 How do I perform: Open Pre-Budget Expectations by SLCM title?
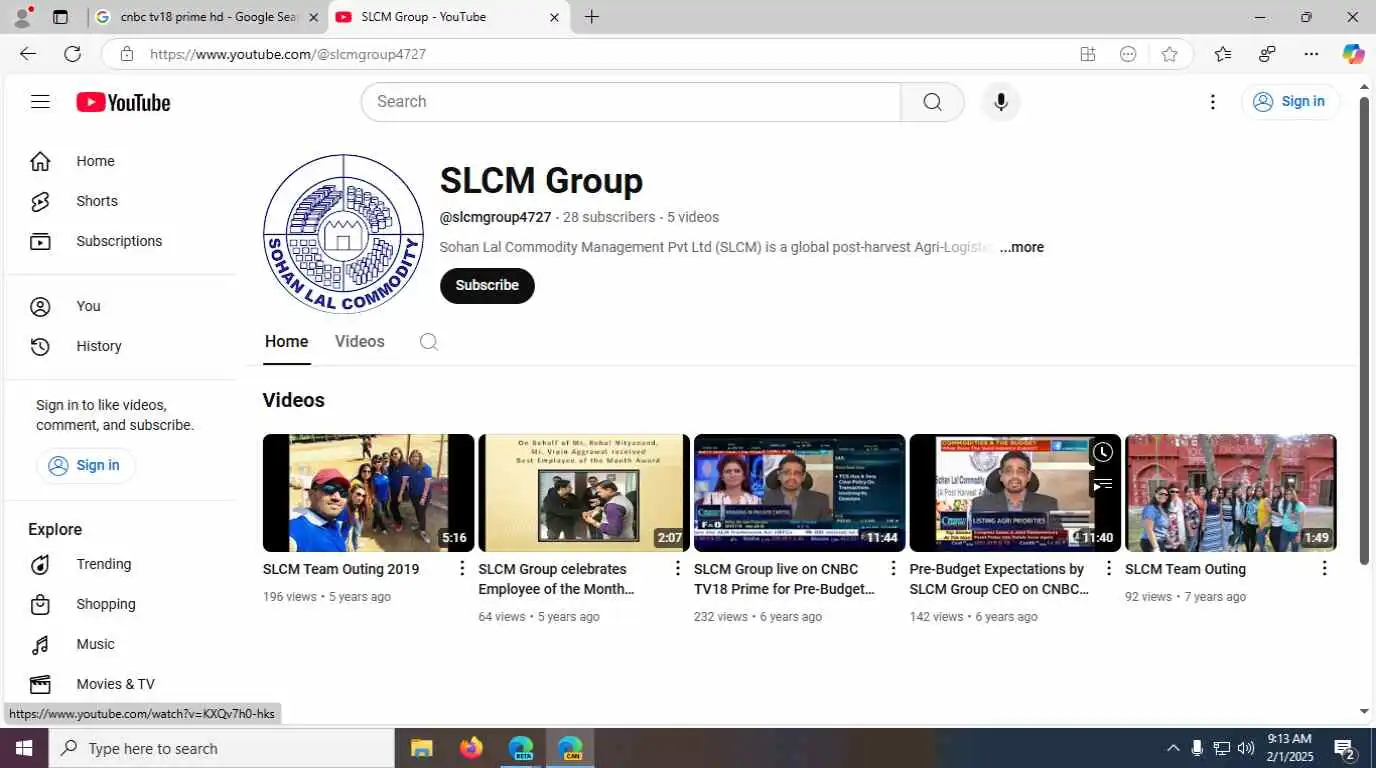point(999,579)
